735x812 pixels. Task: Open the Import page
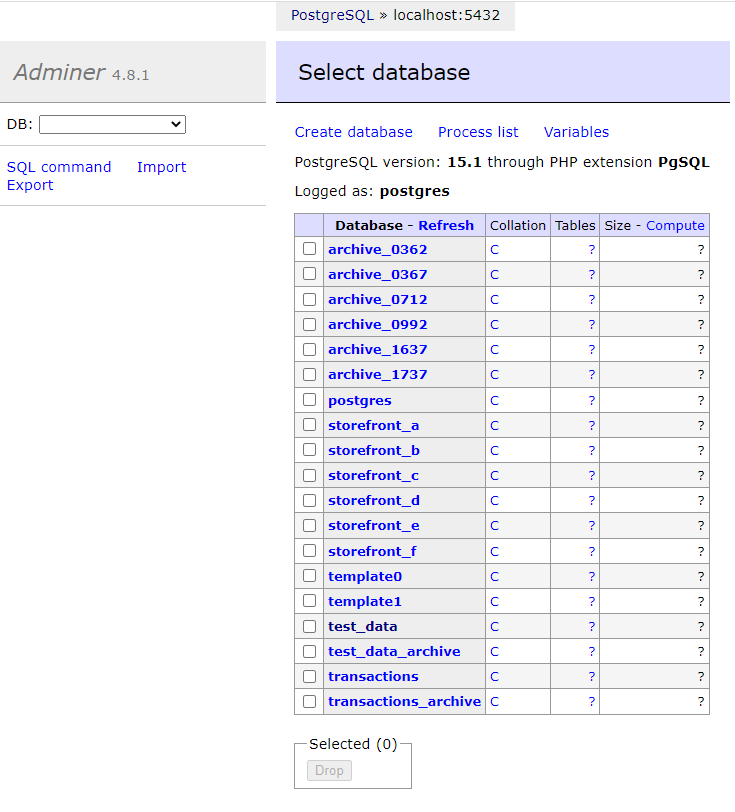(161, 167)
